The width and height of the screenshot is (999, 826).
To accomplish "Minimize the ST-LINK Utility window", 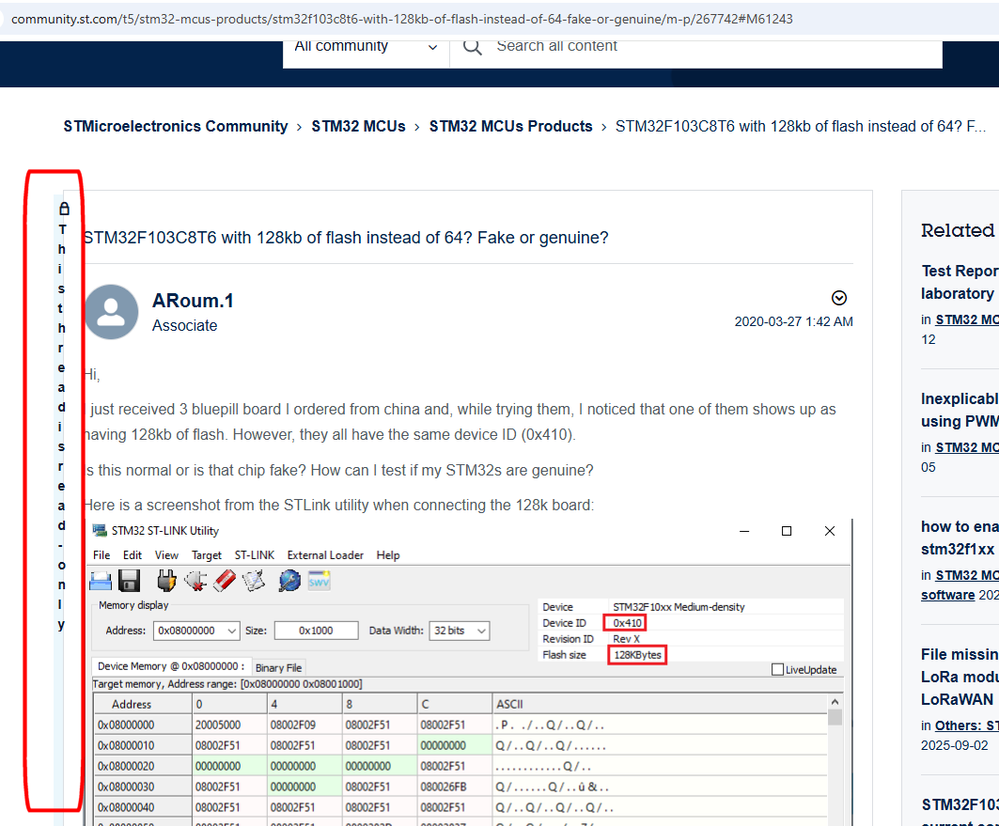I will tap(744, 531).
